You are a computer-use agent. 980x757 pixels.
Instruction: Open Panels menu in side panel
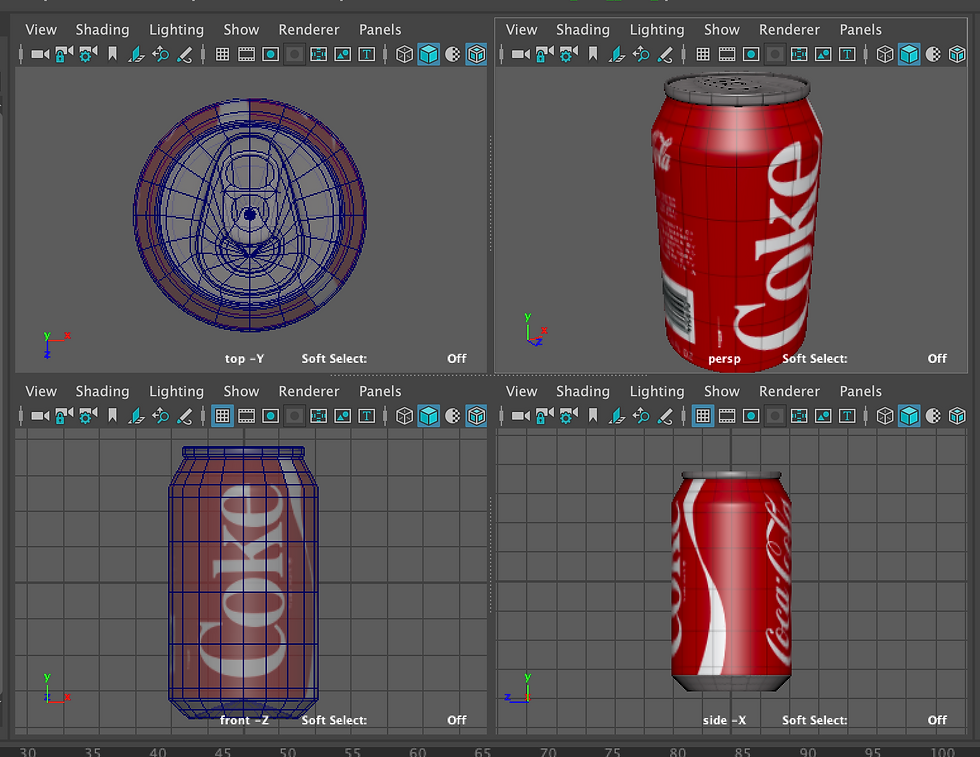pyautogui.click(x=861, y=391)
